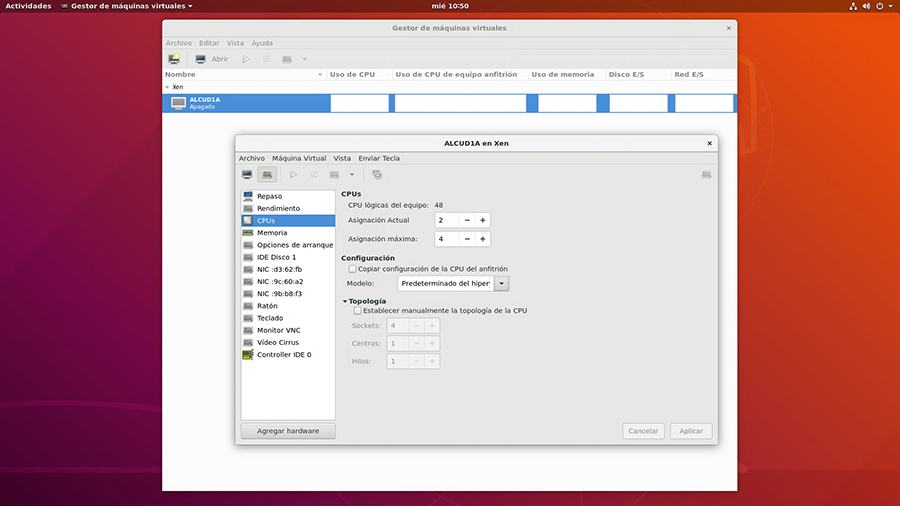The height and width of the screenshot is (506, 900).
Task: Open Editar menu in manager window
Action: tap(209, 43)
